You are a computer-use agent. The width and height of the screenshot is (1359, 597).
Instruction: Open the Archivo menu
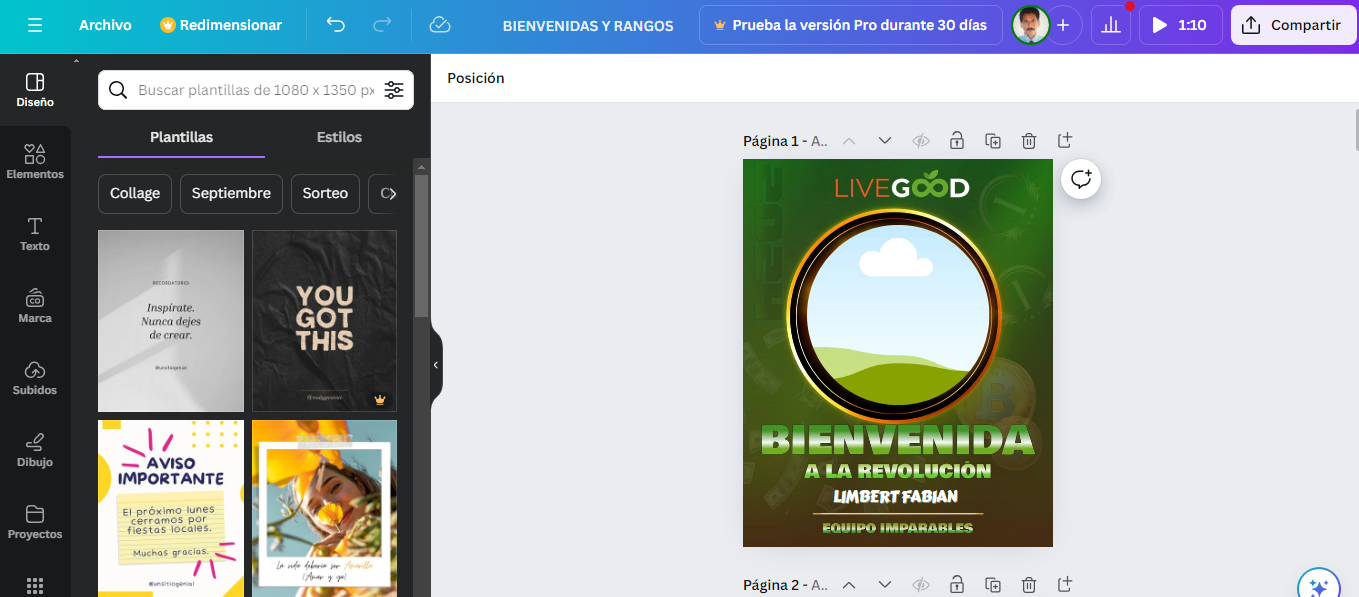click(x=105, y=25)
